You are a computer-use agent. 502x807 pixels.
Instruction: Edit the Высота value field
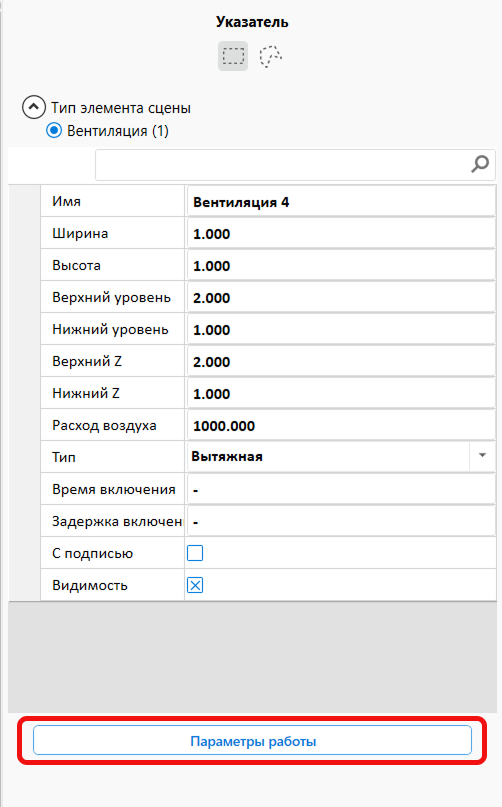(341, 266)
